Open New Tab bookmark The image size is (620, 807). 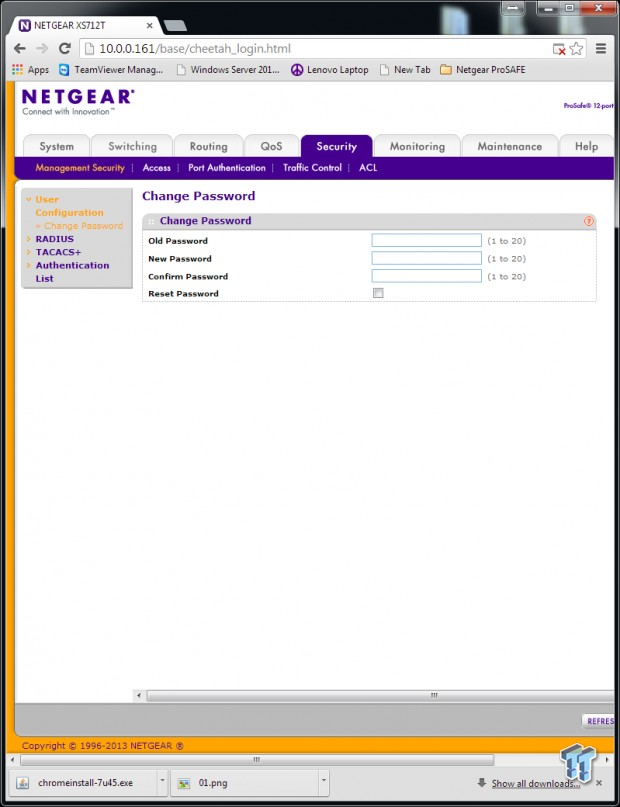tap(404, 69)
